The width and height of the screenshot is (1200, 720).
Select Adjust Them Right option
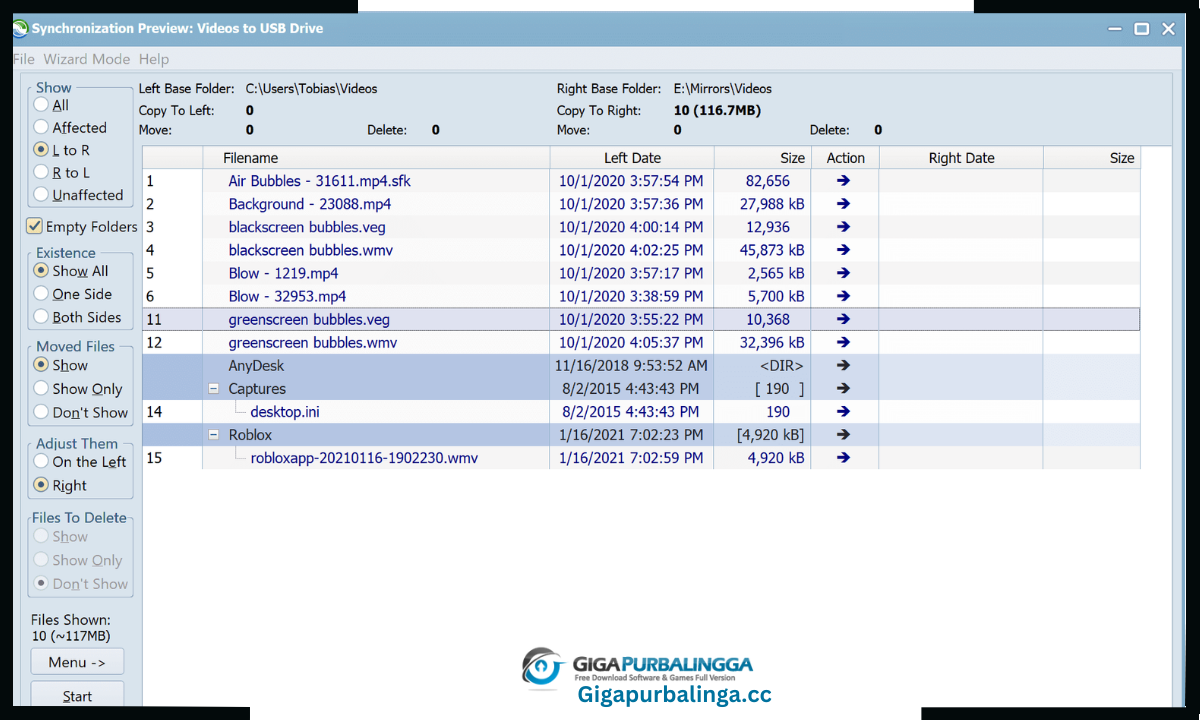(x=41, y=485)
